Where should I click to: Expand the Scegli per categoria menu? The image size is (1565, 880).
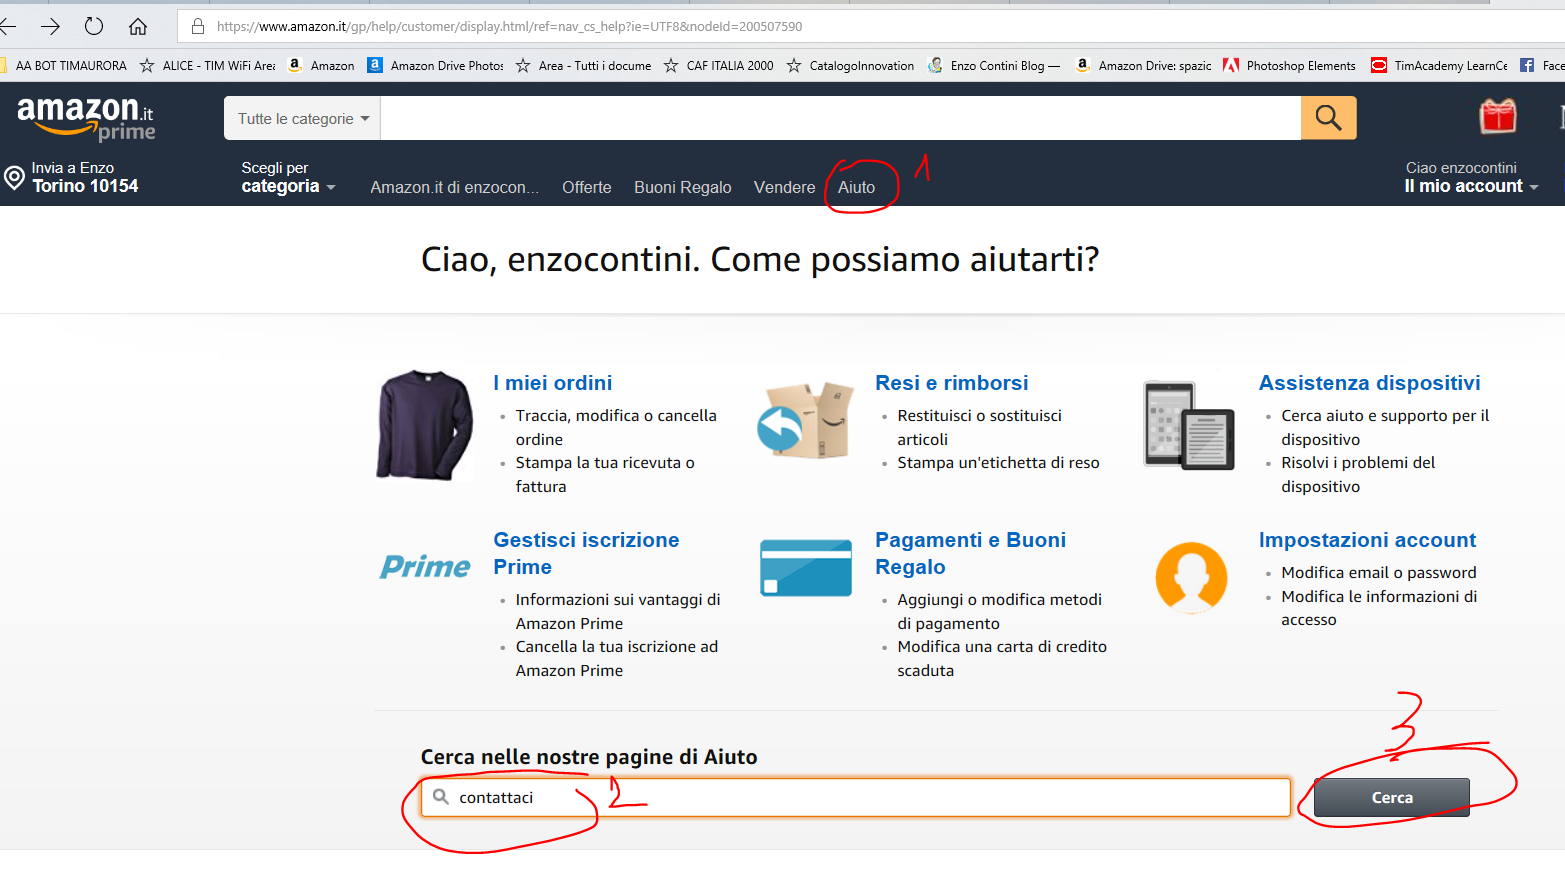click(287, 178)
